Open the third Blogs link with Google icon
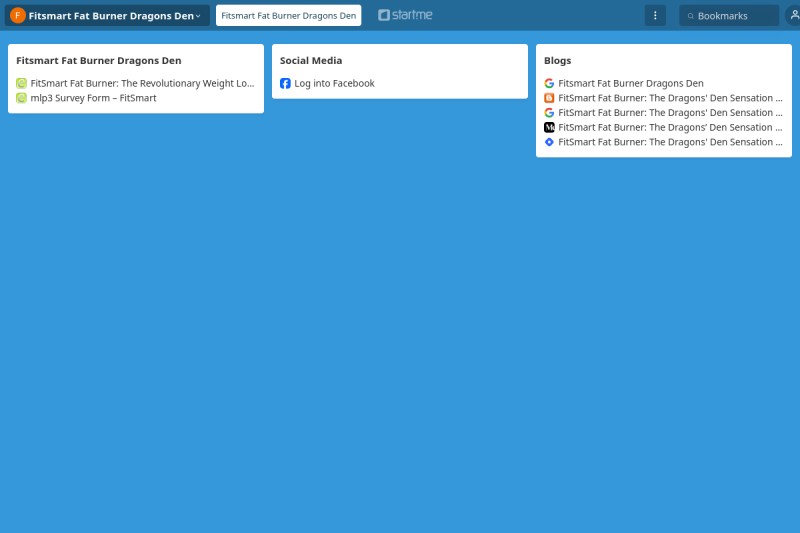This screenshot has height=533, width=800. (x=670, y=113)
